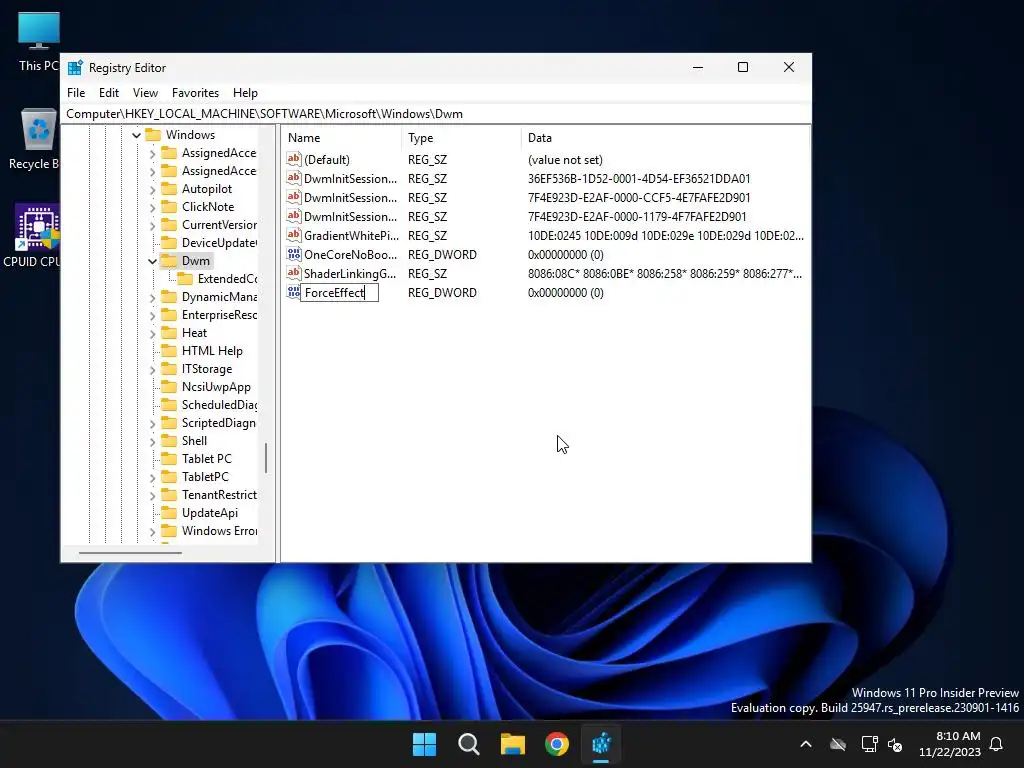
Task: Expand the ClickNote key
Action: [x=153, y=207]
